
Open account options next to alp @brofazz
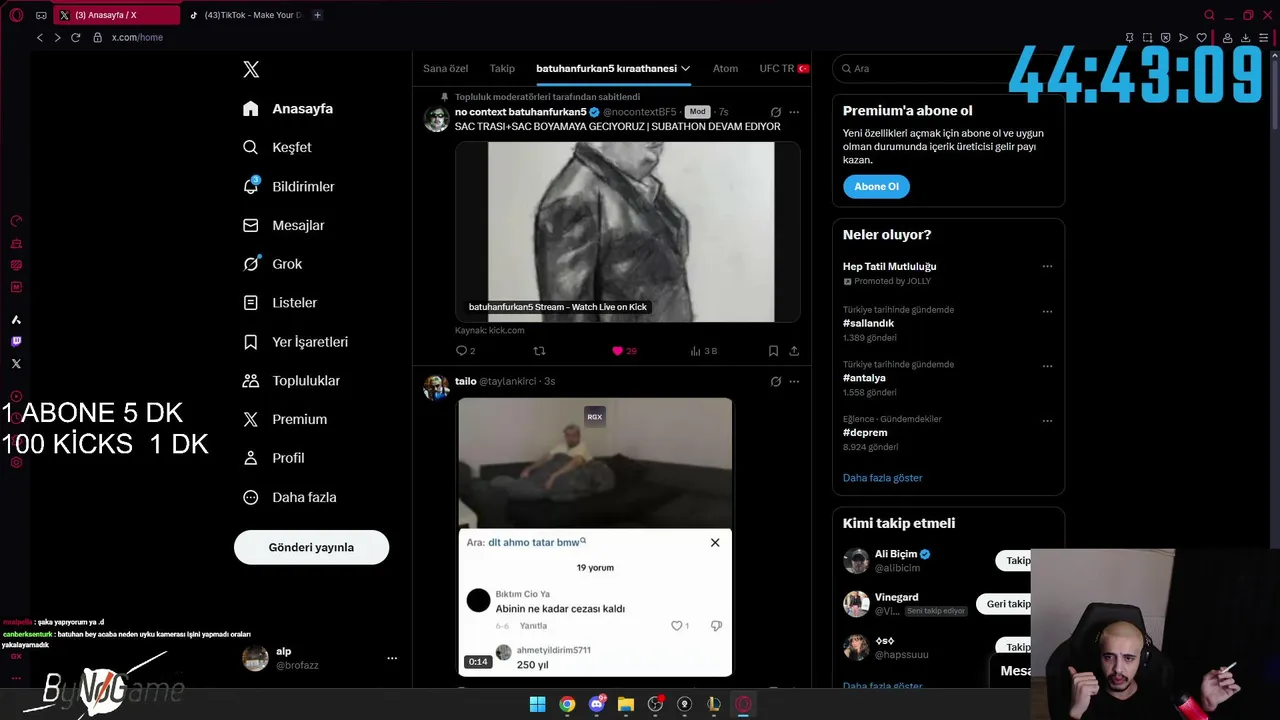392,658
